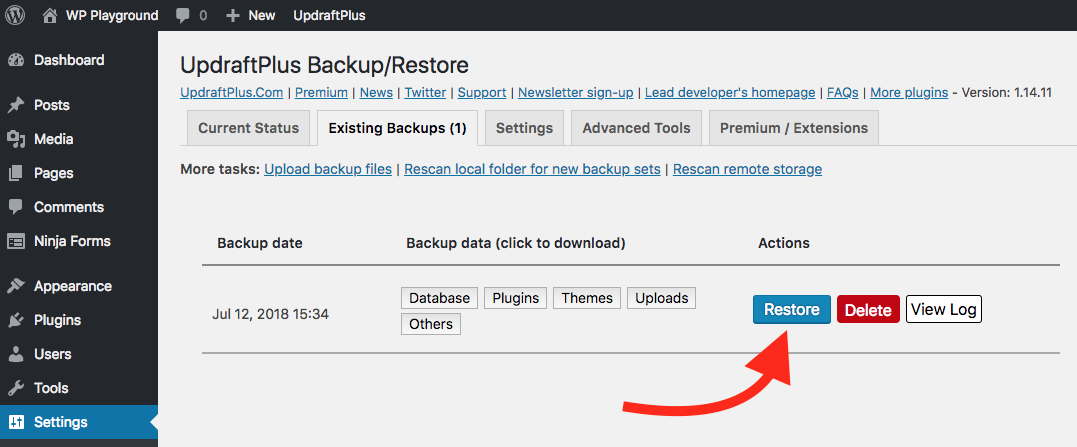The height and width of the screenshot is (447, 1077).
Task: Click the plus New icon in admin bar
Action: (232, 16)
